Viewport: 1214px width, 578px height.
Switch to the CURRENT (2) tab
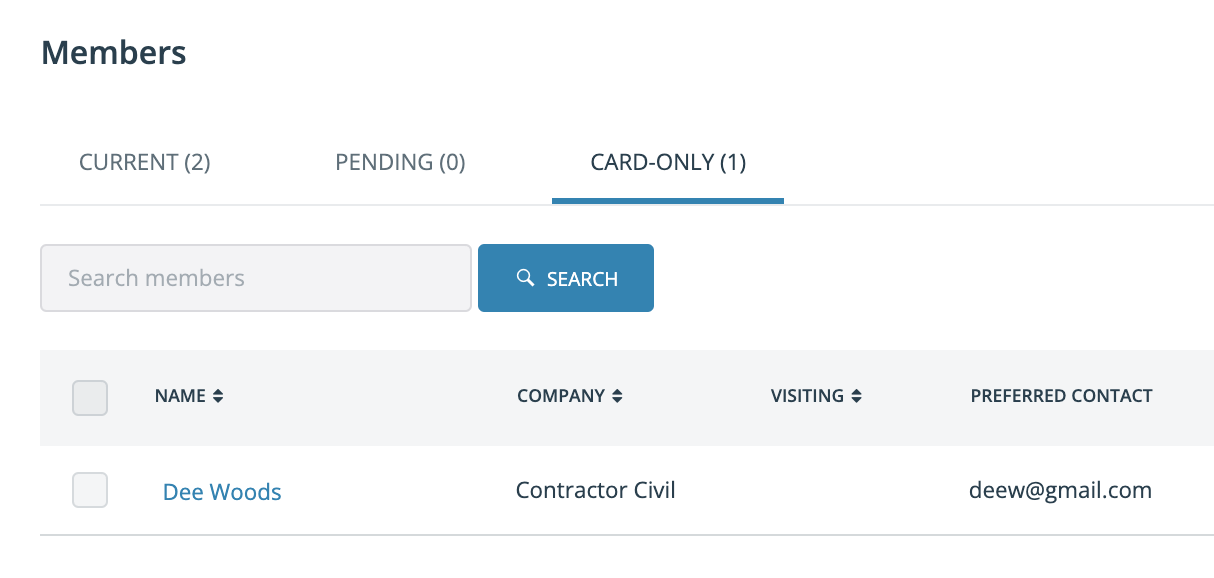point(145,162)
